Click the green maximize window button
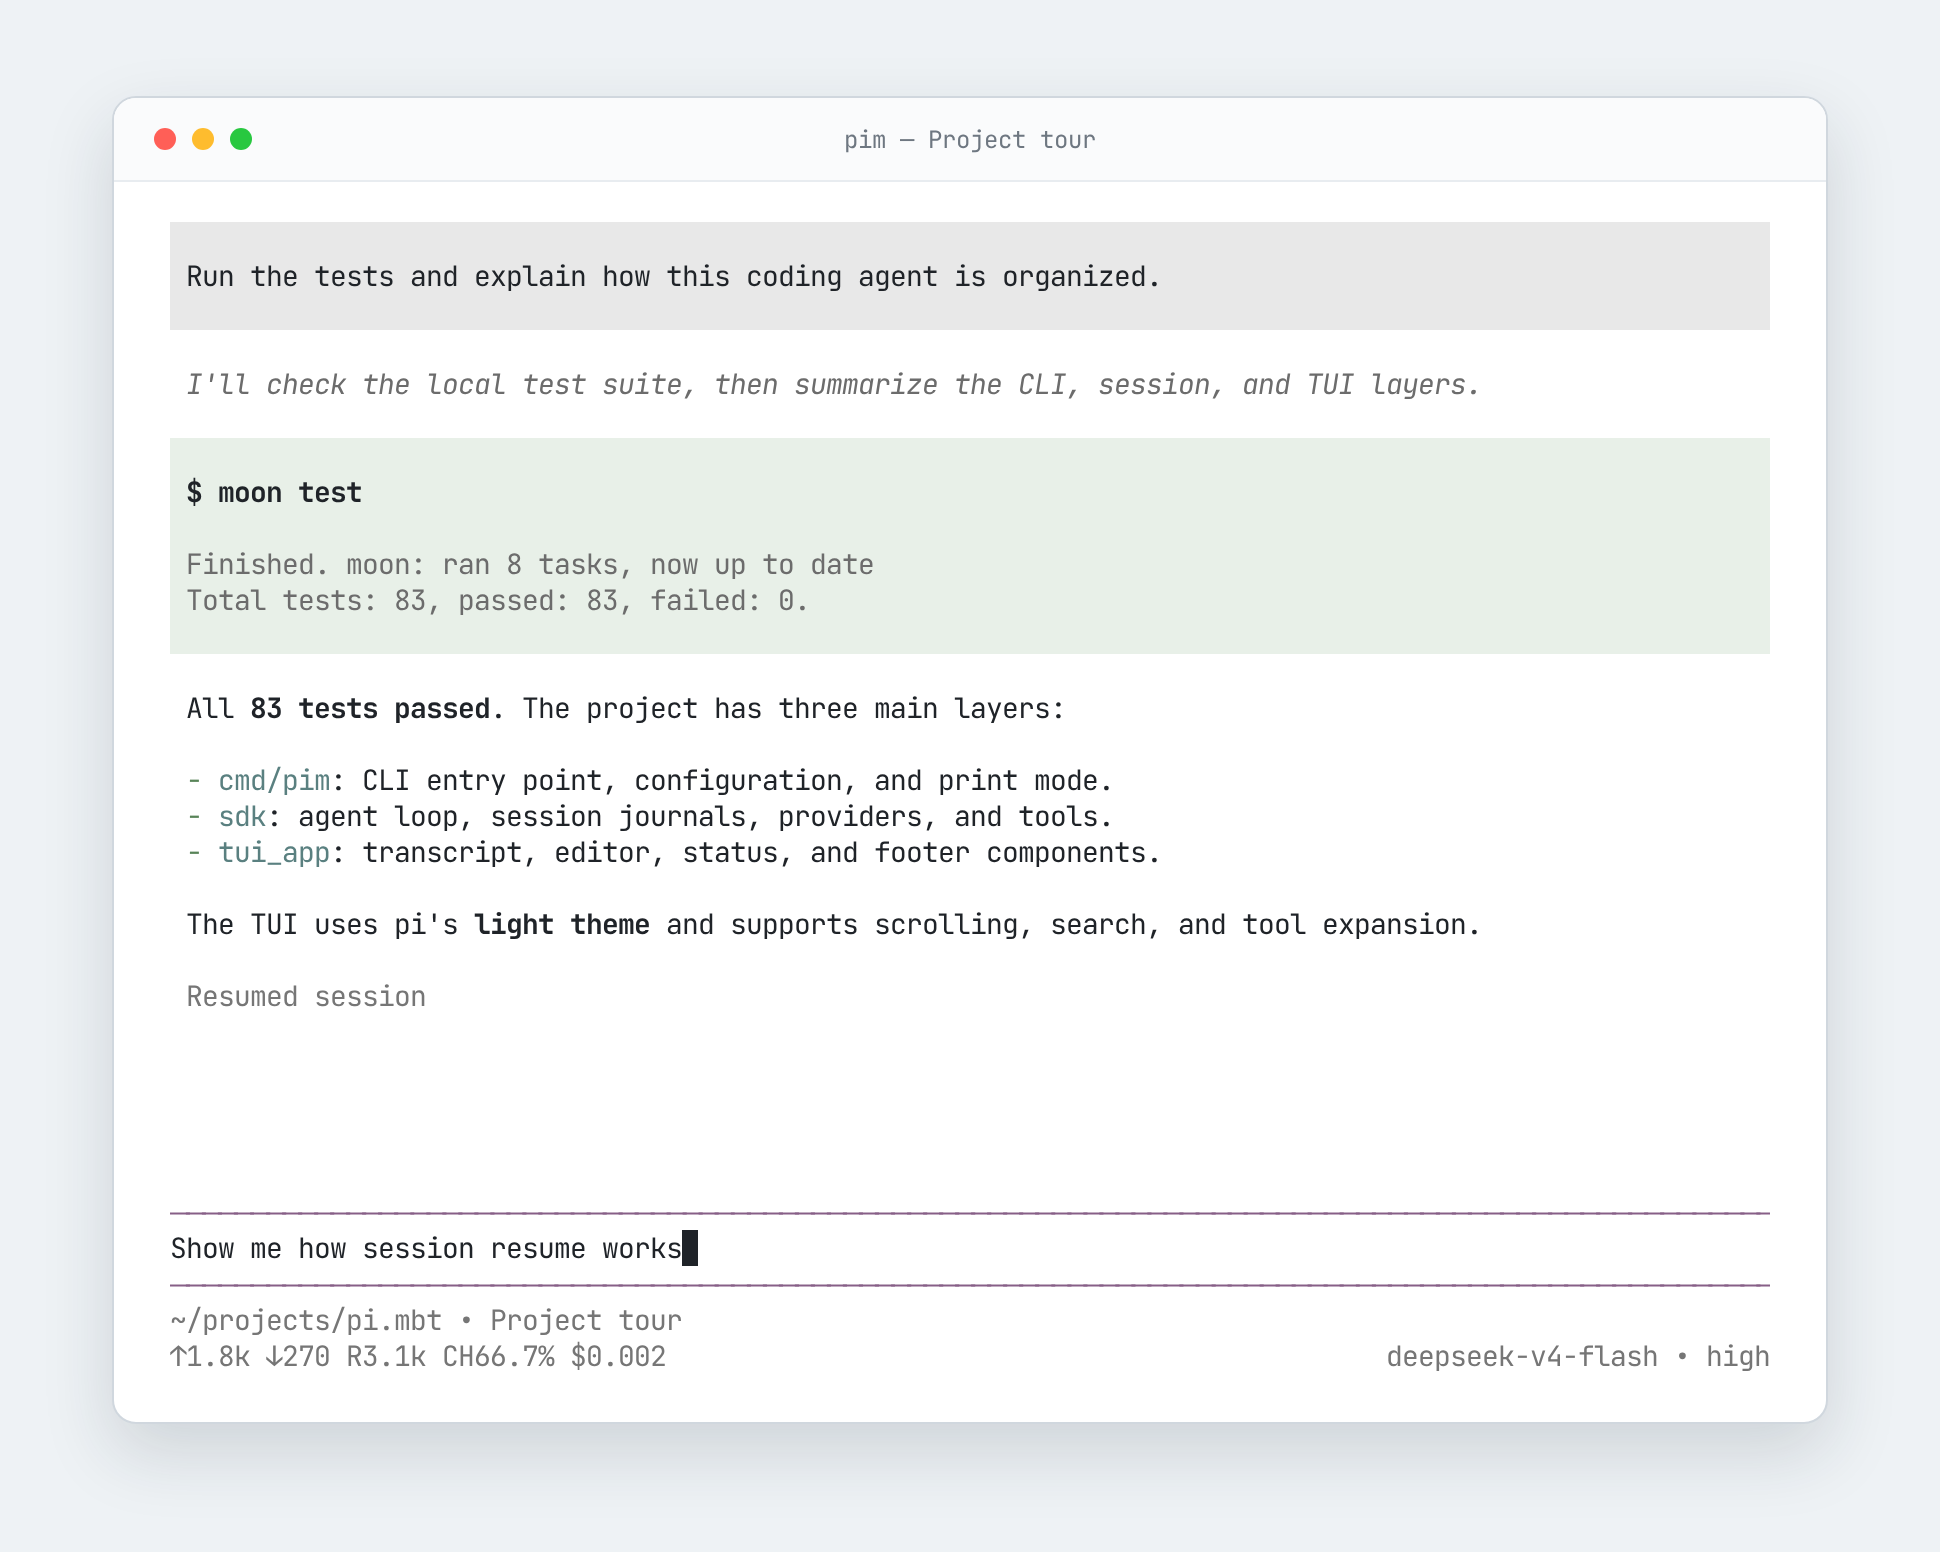The image size is (1940, 1552). [241, 139]
